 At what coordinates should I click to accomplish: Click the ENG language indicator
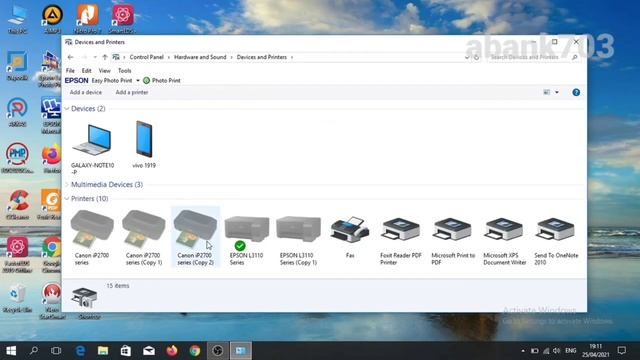(571, 351)
